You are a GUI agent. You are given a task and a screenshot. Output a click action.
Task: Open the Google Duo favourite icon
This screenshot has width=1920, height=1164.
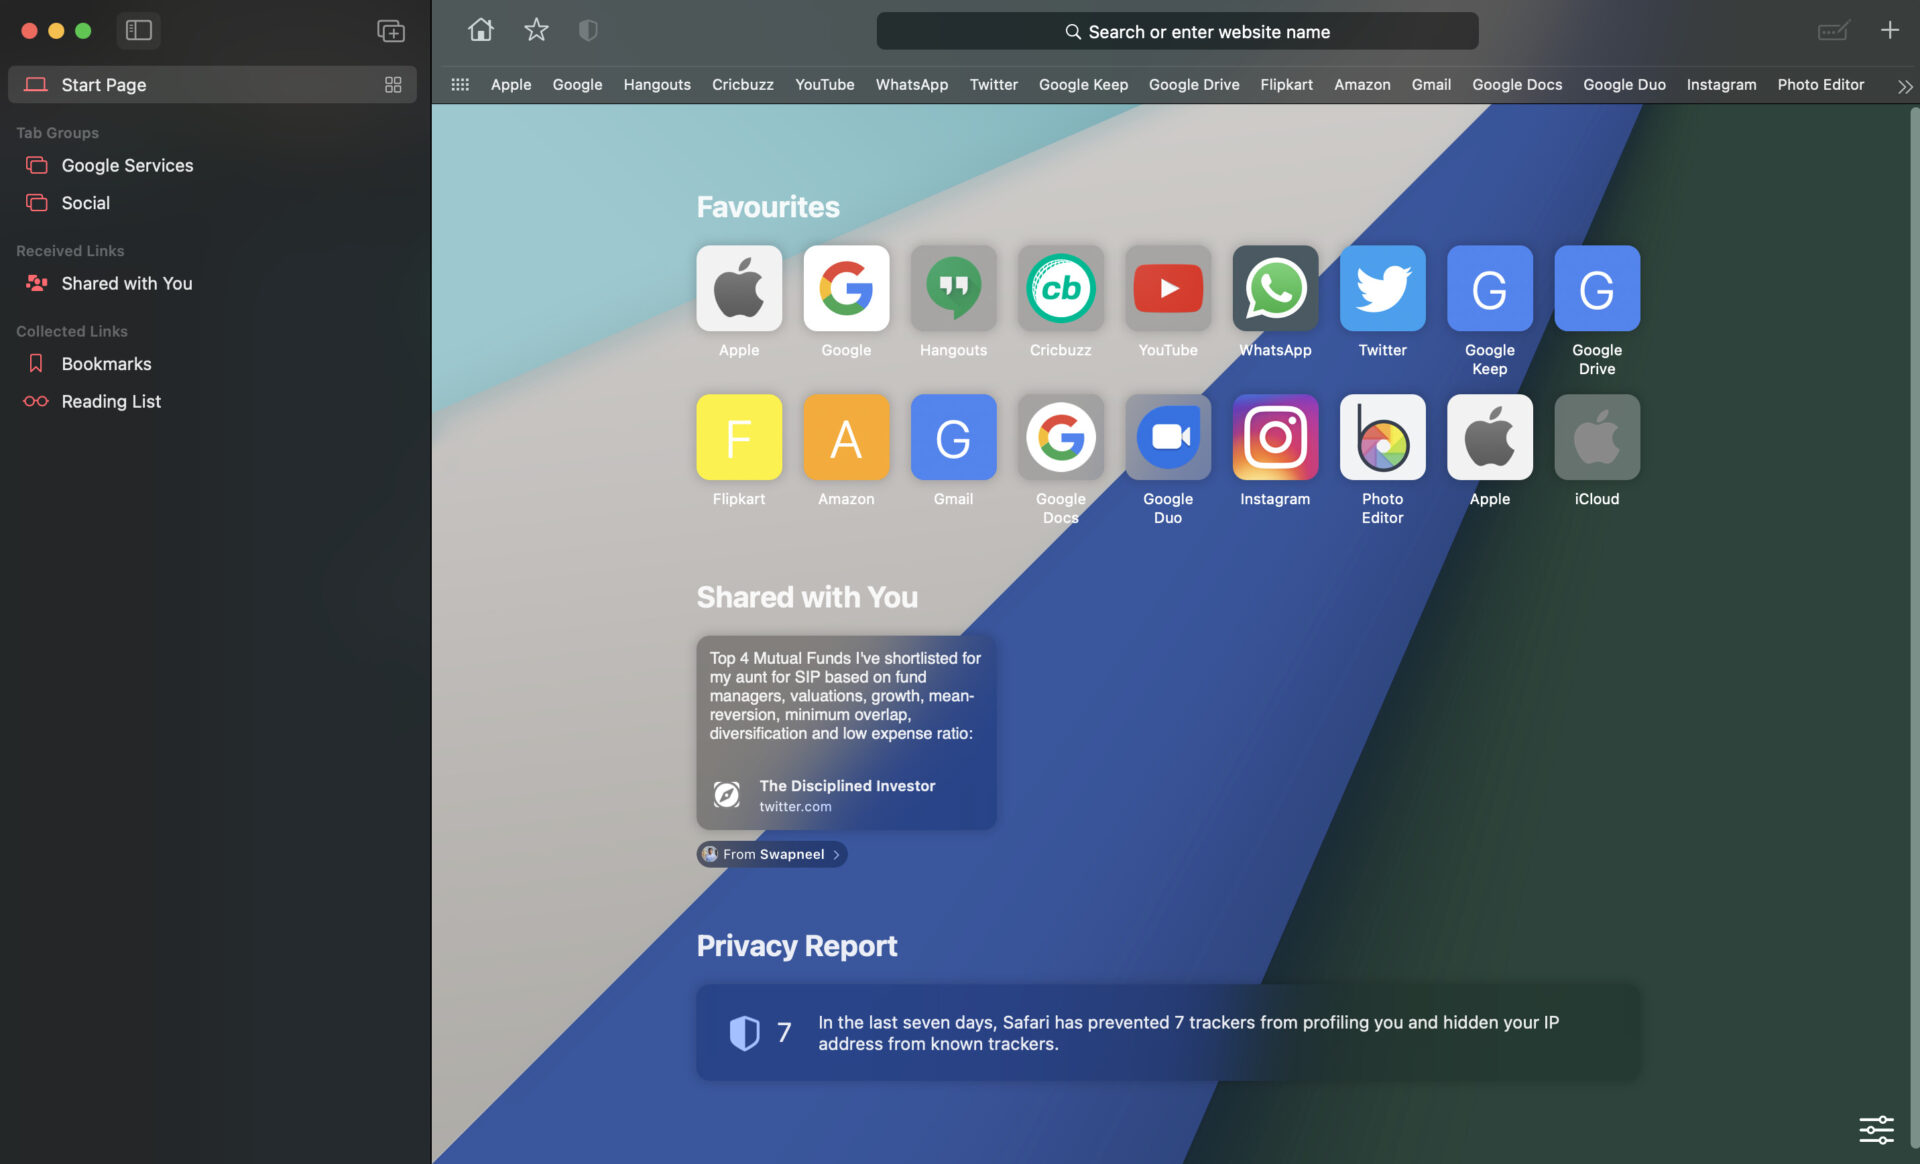click(1168, 437)
